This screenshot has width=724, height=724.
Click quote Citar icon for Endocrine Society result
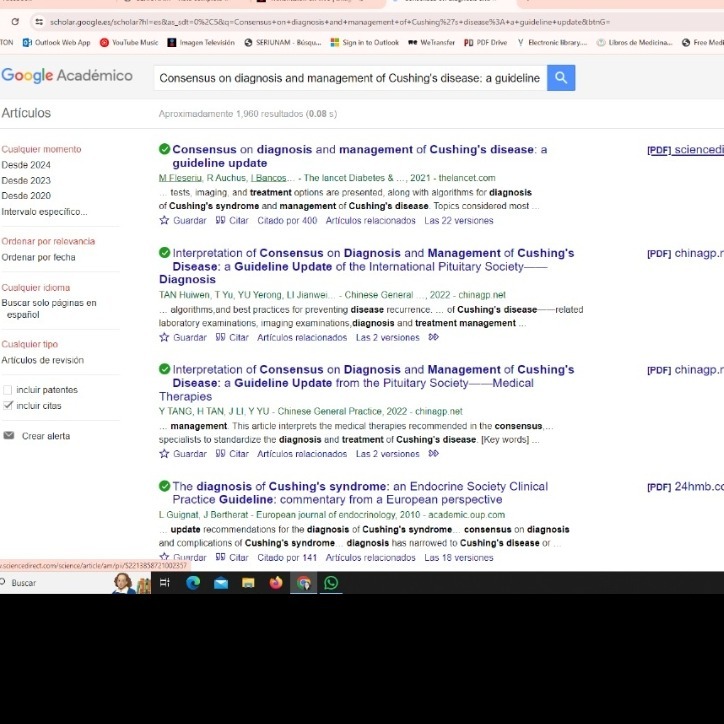pyautogui.click(x=220, y=557)
